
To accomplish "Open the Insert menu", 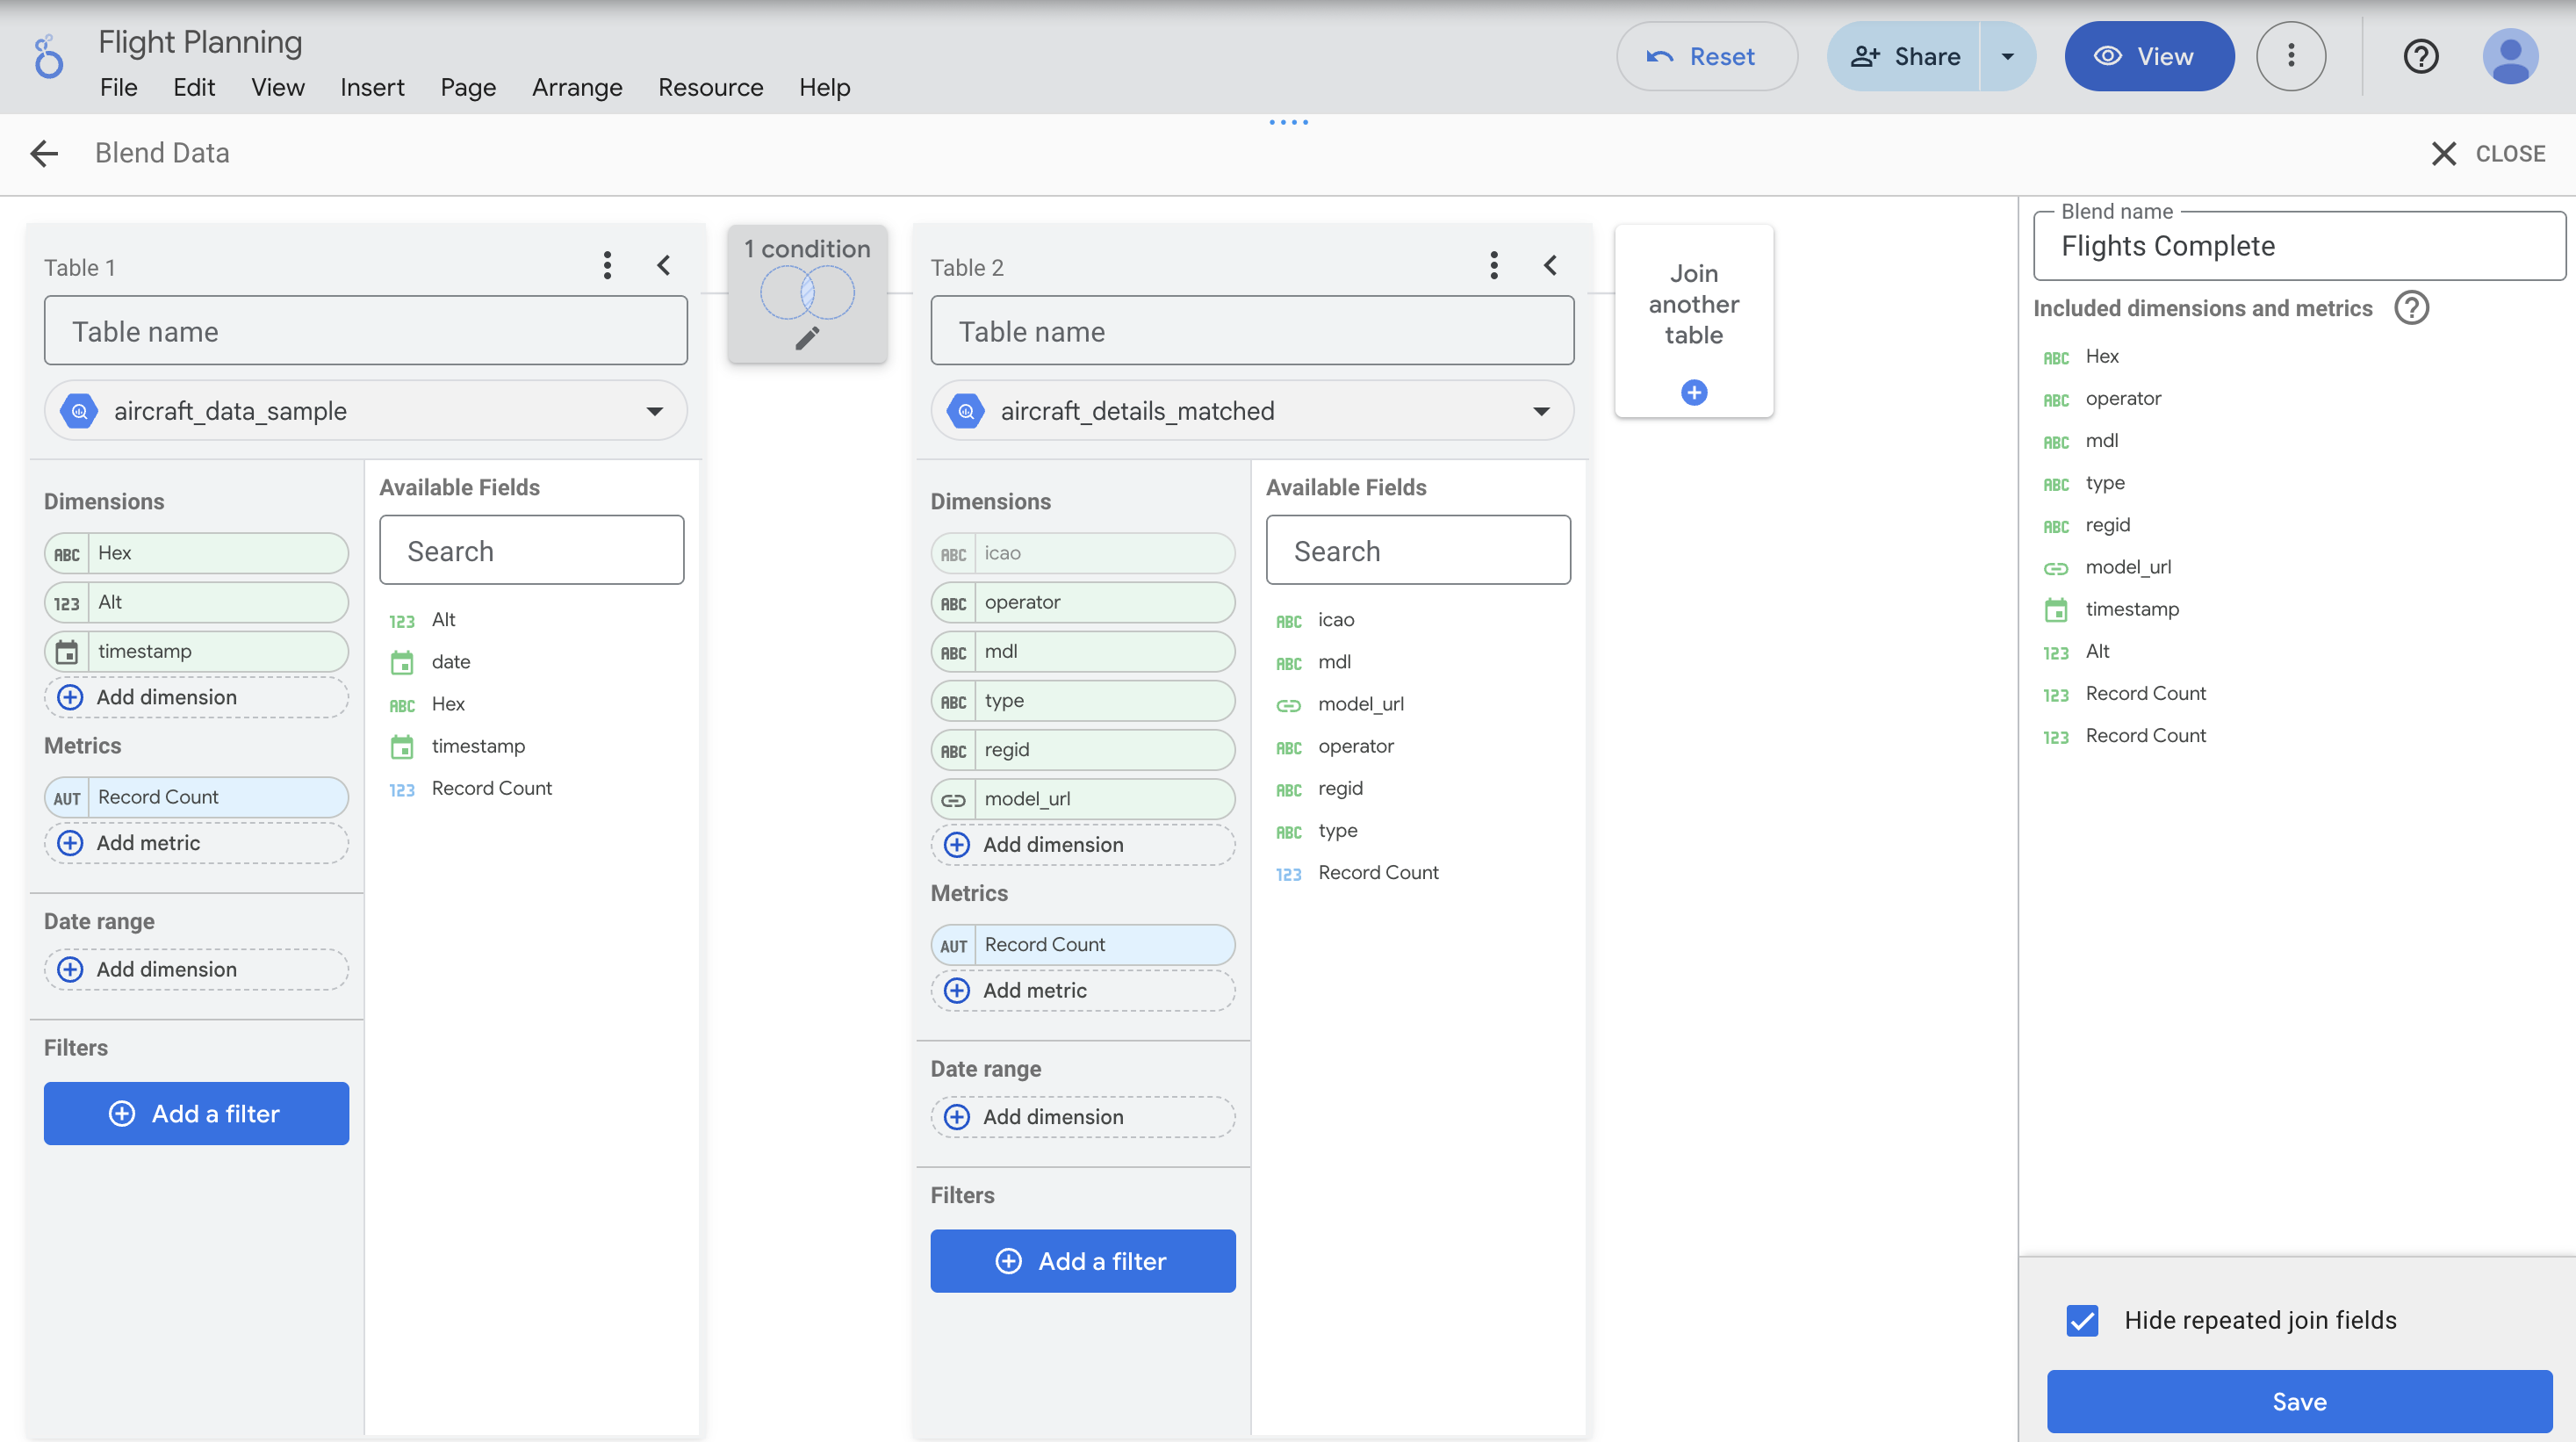I will (x=372, y=87).
